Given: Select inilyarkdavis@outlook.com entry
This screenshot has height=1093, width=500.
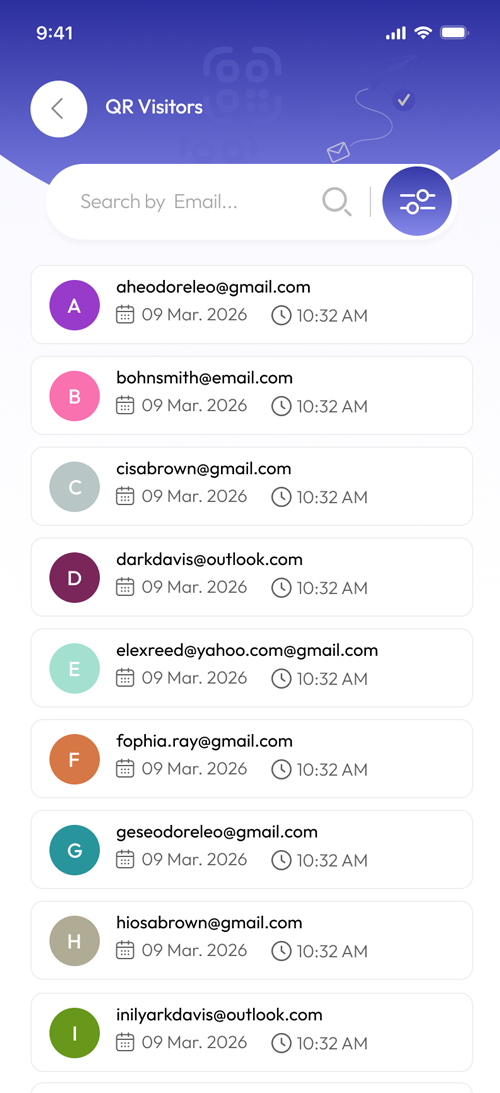Looking at the screenshot, I should click(x=252, y=1032).
